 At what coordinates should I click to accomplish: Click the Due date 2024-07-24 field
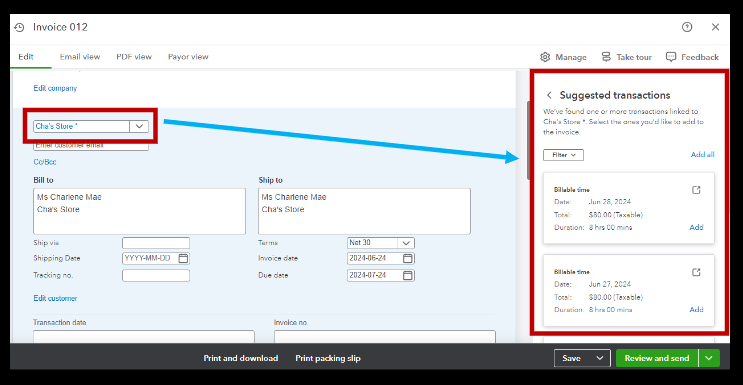pyautogui.click(x=381, y=275)
